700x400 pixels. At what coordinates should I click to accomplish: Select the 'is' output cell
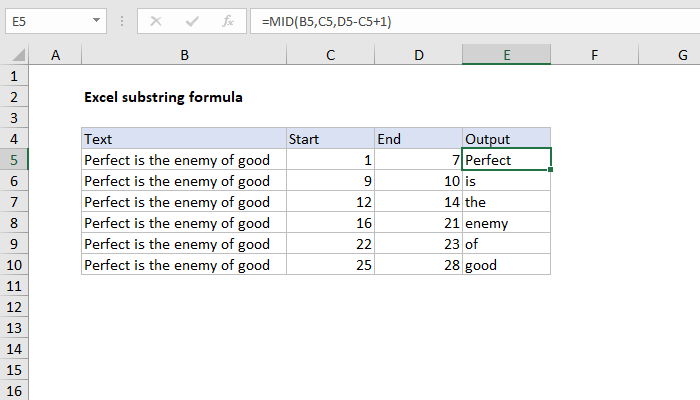pos(506,181)
